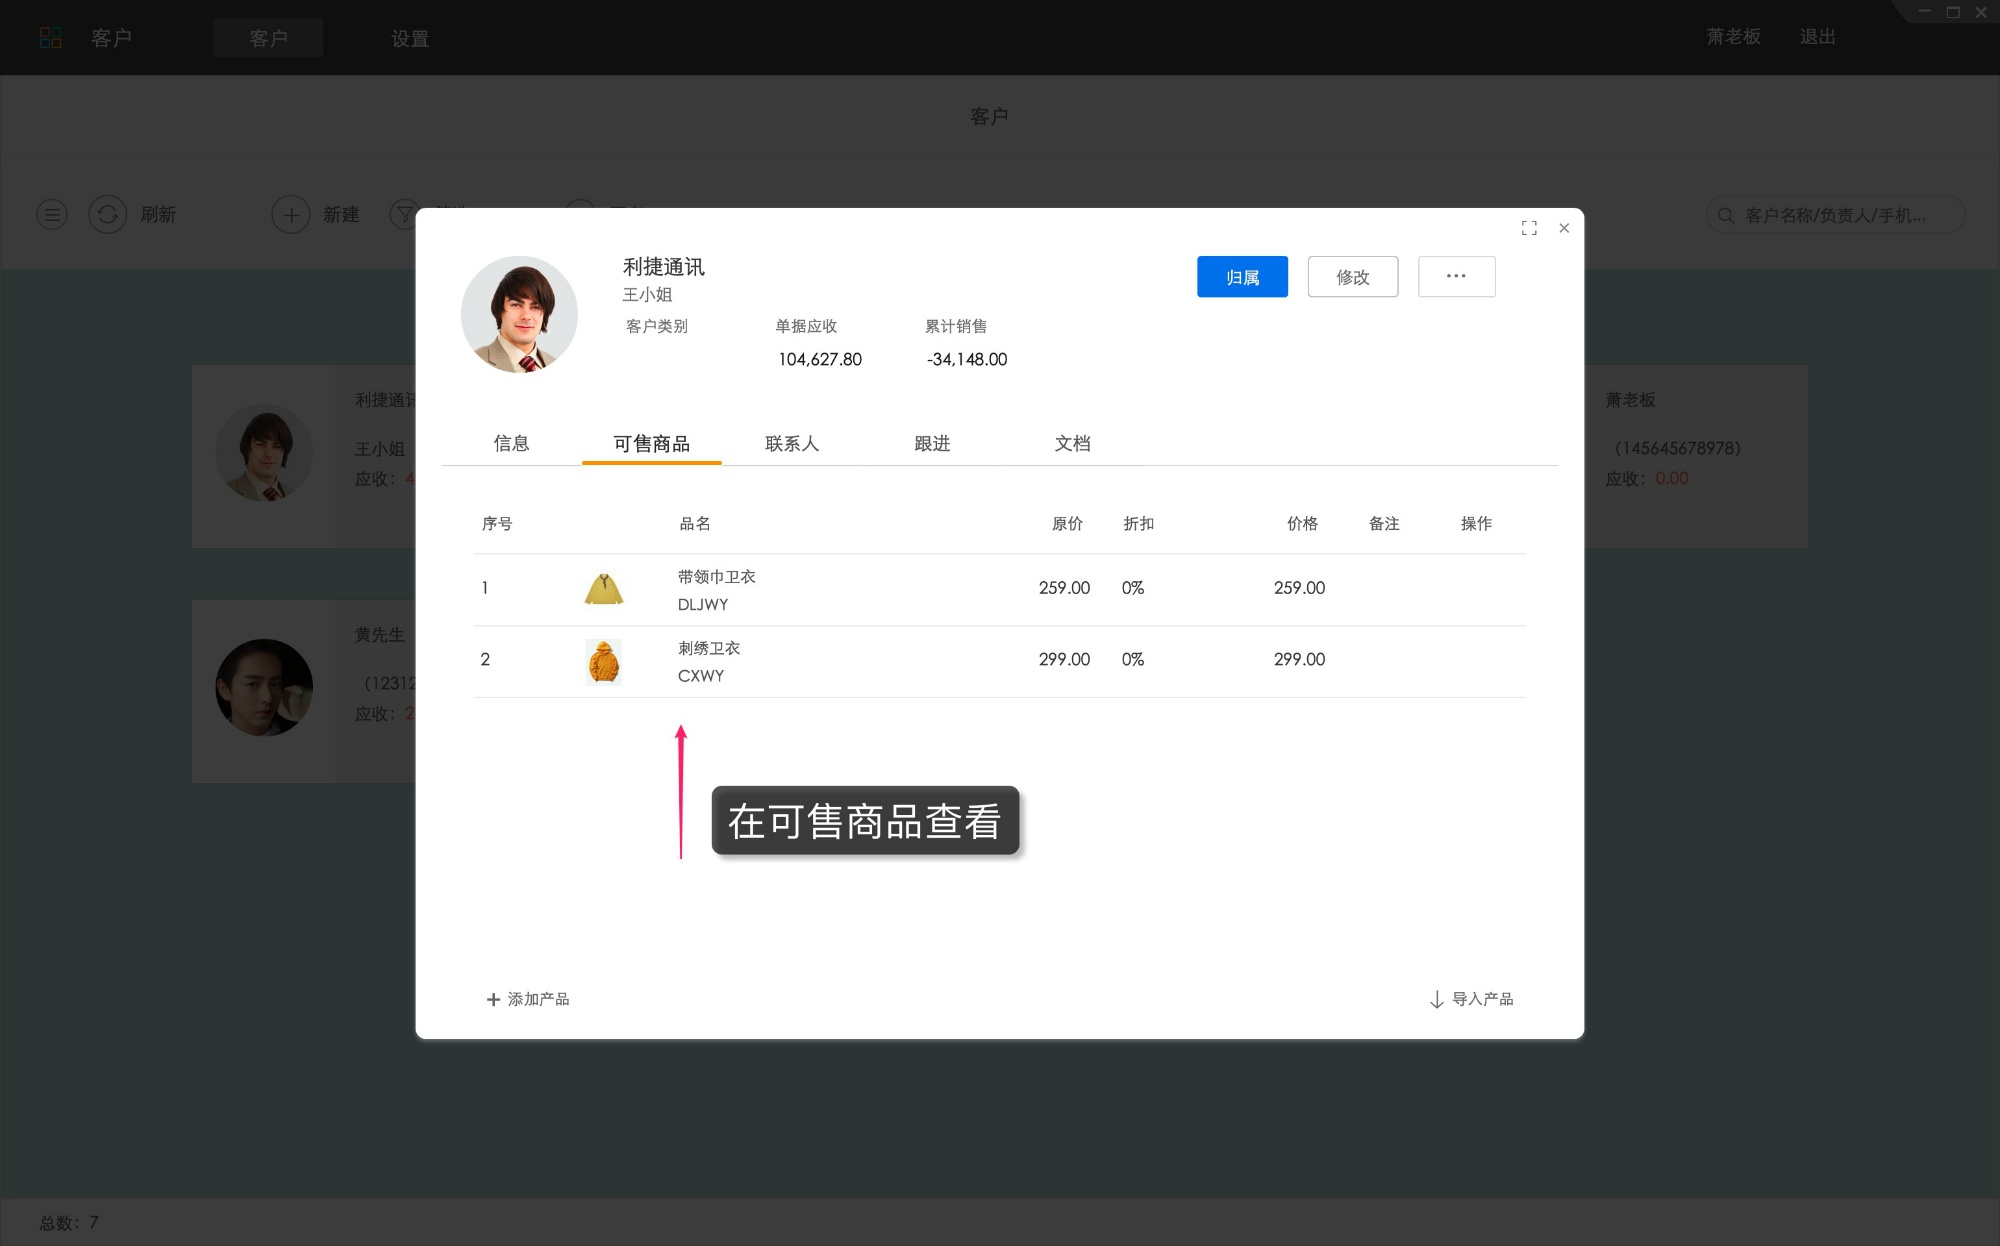Select 退出 to log out

(x=1818, y=36)
